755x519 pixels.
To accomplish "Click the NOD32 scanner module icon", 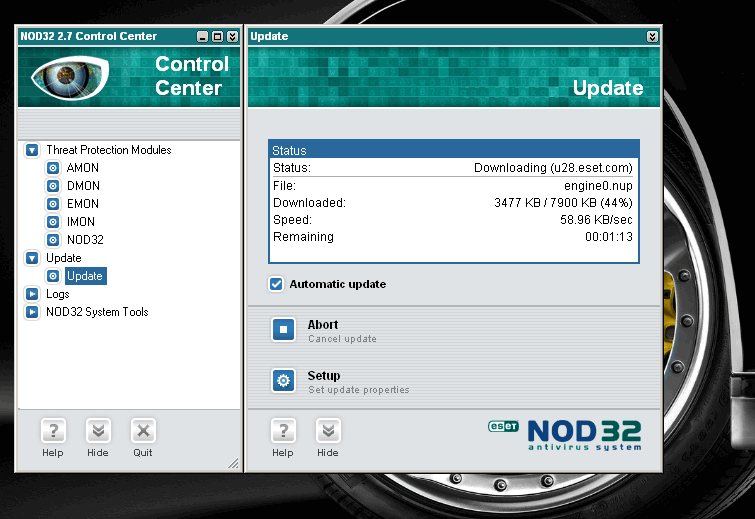I will pos(53,240).
